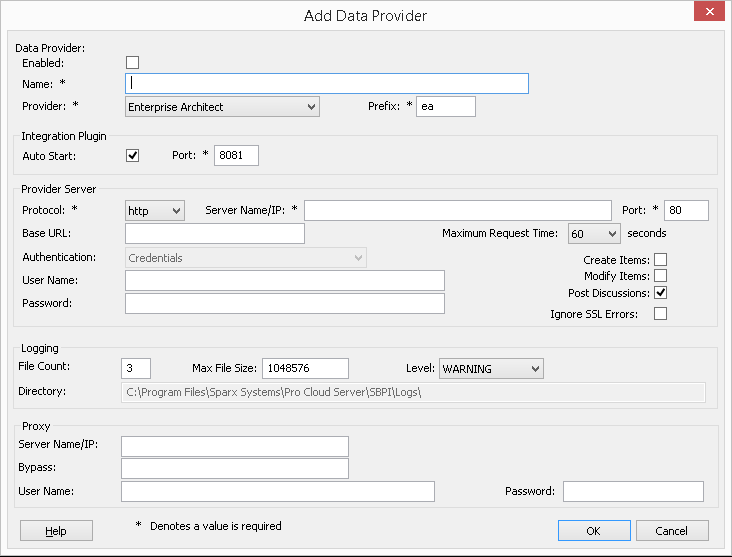Viewport: 732px width, 557px height.
Task: Click into the data provider Name field
Action: point(327,84)
